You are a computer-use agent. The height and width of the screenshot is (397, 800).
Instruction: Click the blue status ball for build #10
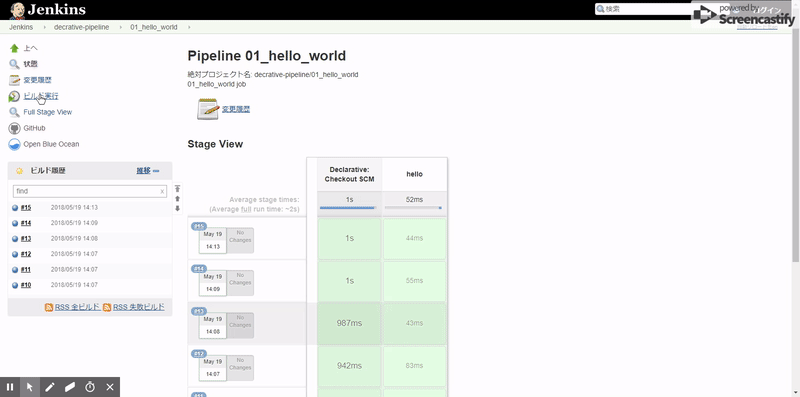tap(15, 285)
